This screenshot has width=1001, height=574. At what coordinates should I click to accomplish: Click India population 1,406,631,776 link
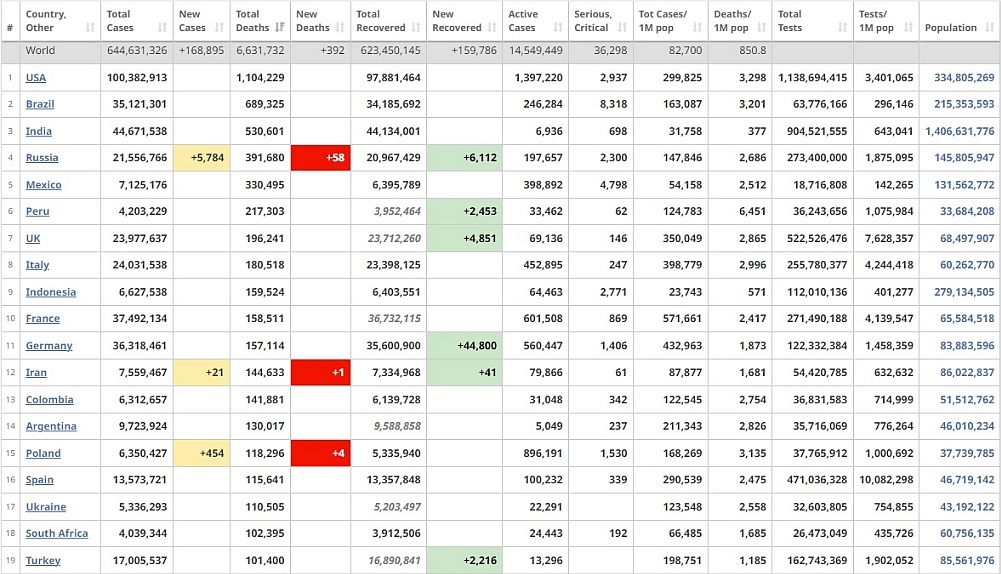tap(960, 131)
